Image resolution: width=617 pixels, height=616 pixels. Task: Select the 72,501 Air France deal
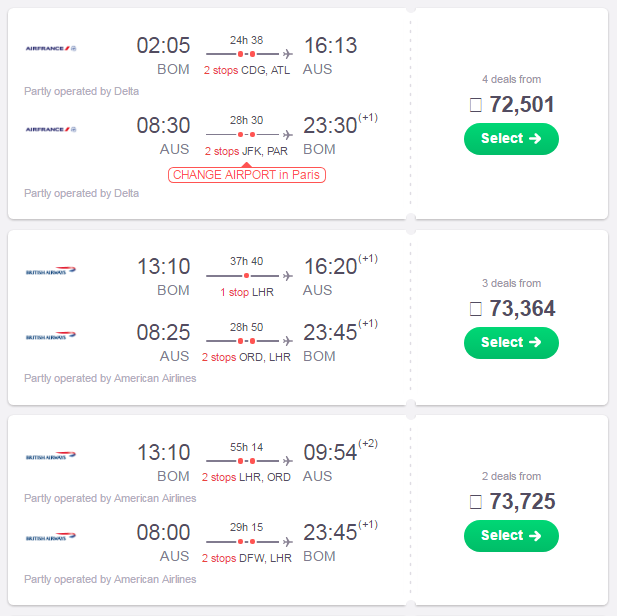(511, 139)
